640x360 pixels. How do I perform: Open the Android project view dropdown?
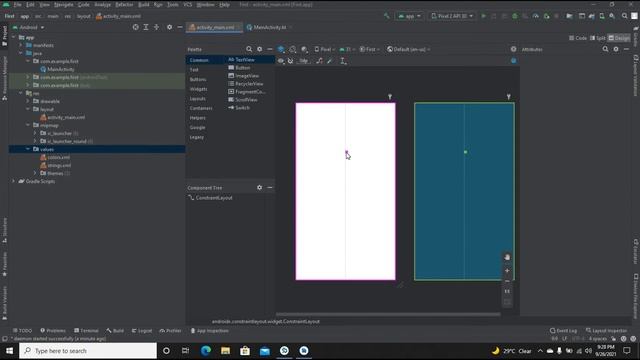[x=28, y=27]
